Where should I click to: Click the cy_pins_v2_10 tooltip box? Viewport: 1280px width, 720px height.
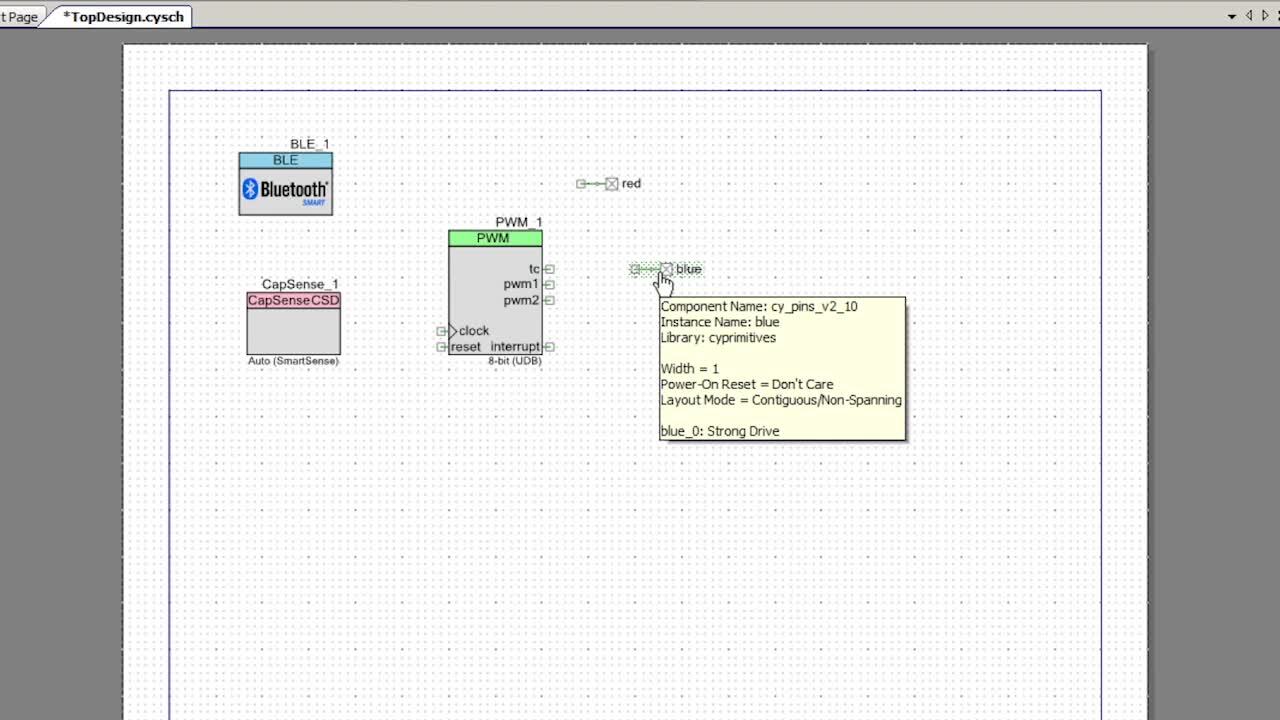pos(782,368)
